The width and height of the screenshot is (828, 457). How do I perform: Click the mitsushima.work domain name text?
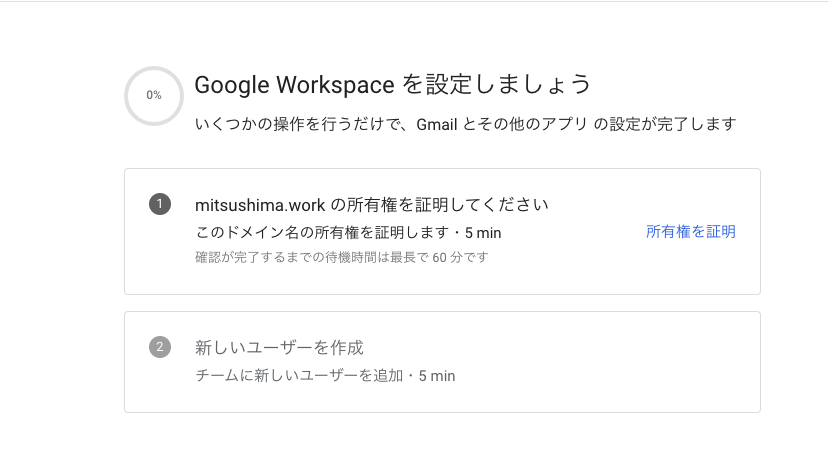pyautogui.click(x=260, y=204)
